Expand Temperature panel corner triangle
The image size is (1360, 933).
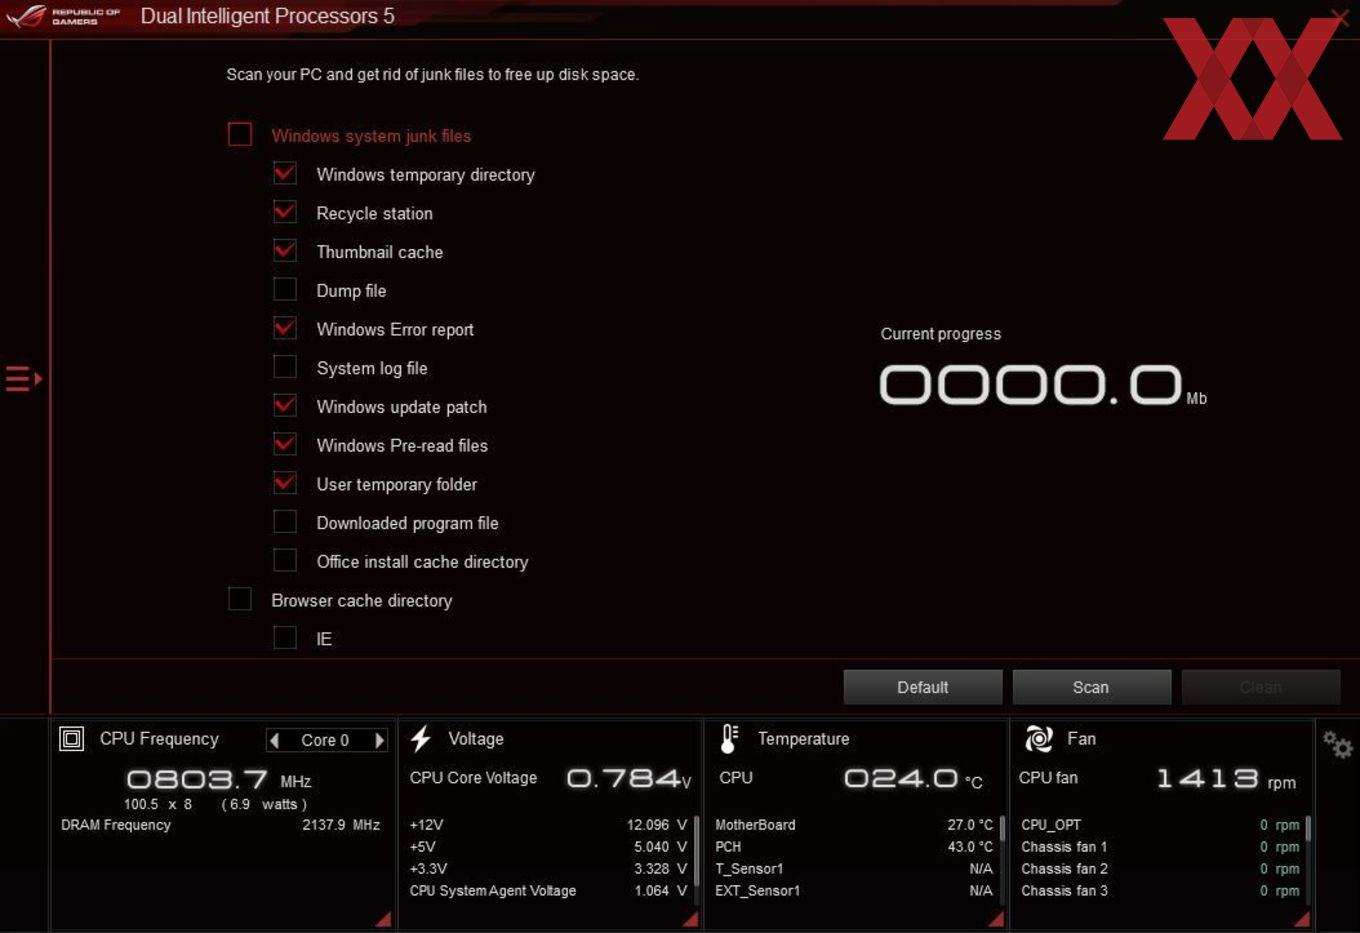[x=996, y=919]
